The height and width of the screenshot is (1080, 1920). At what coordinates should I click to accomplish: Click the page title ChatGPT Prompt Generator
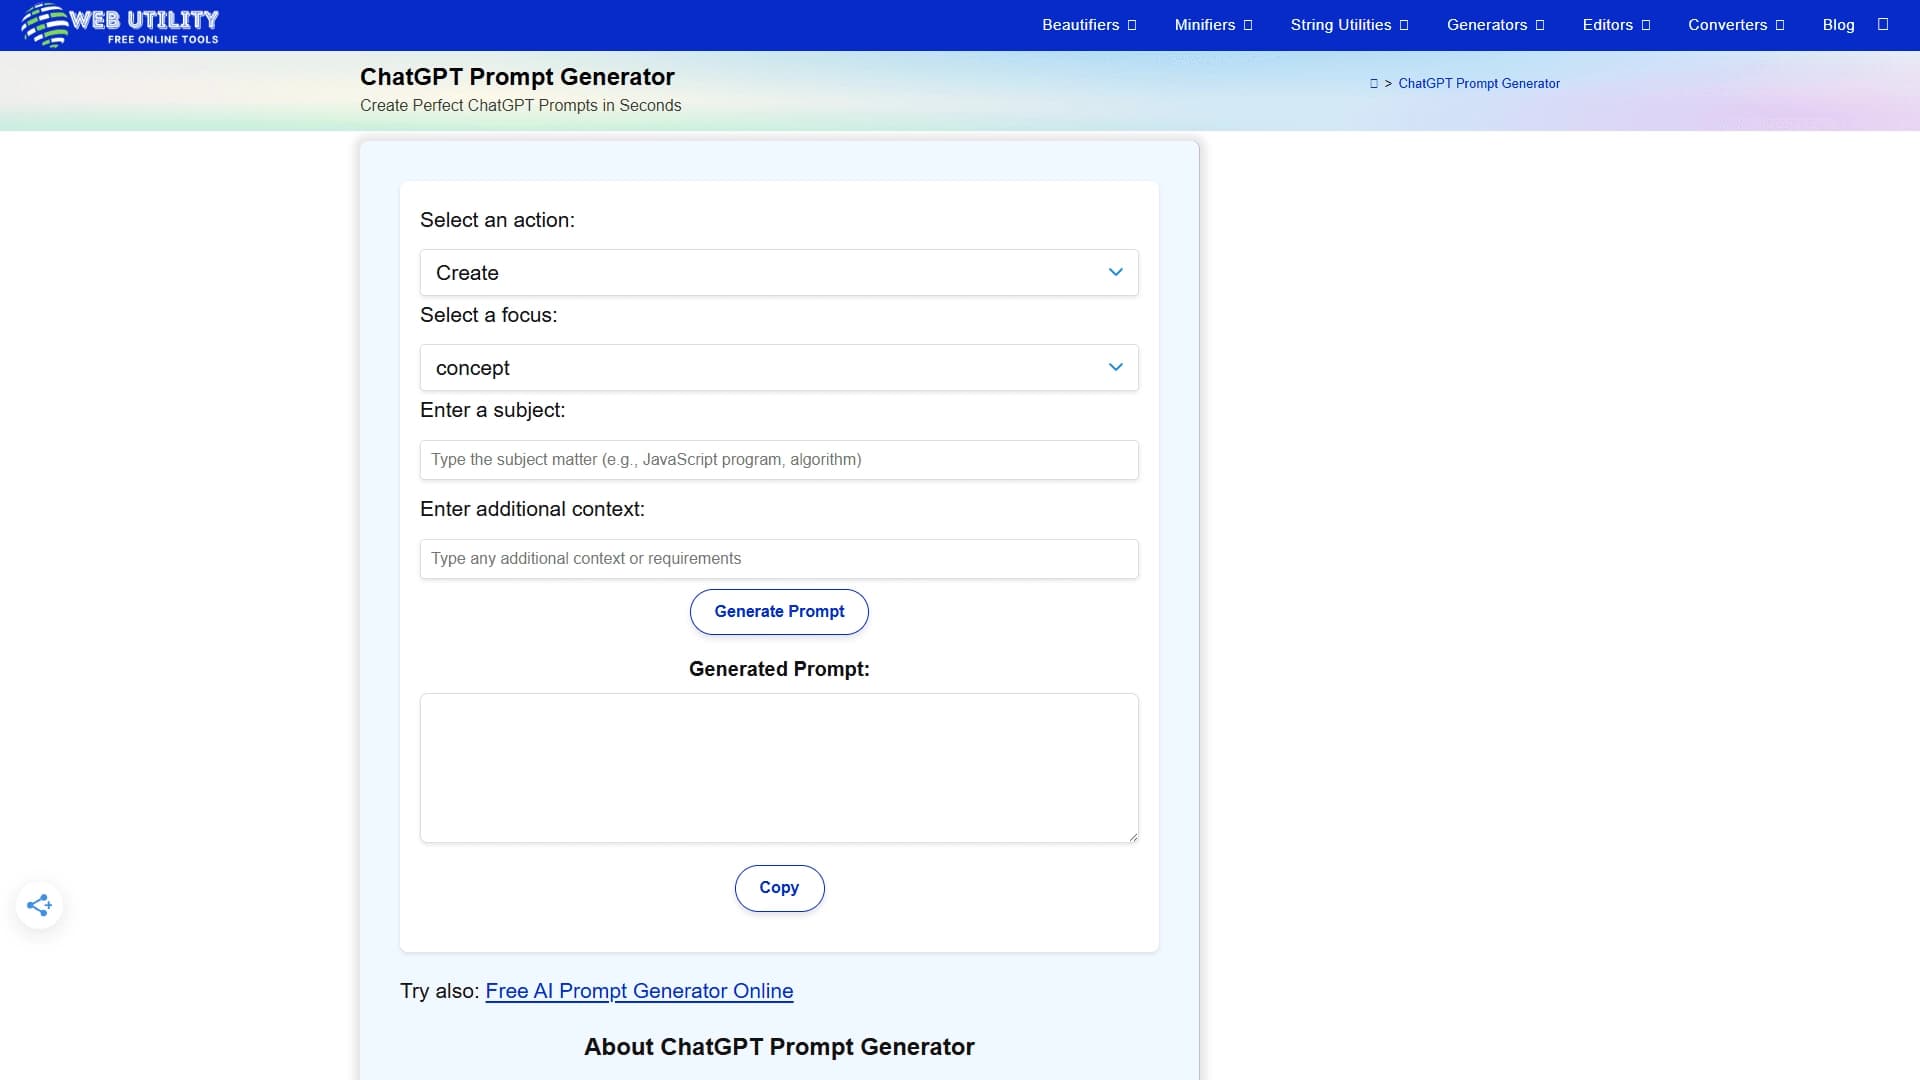pyautogui.click(x=517, y=77)
